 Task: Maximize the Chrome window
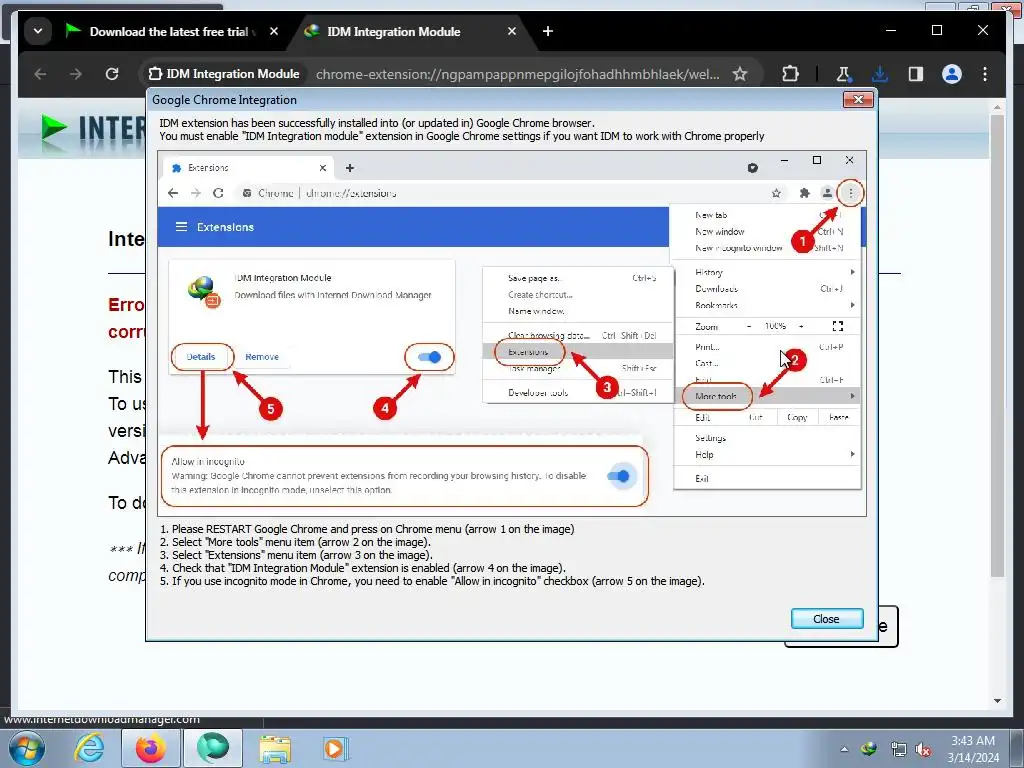[x=936, y=30]
